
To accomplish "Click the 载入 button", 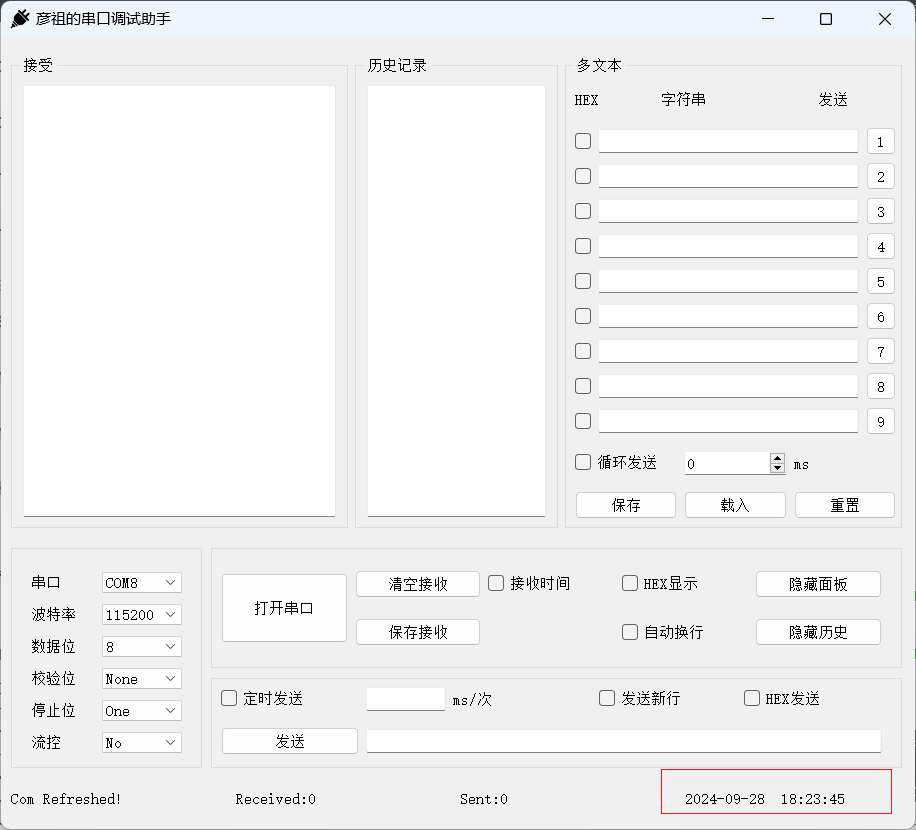I will coord(735,505).
